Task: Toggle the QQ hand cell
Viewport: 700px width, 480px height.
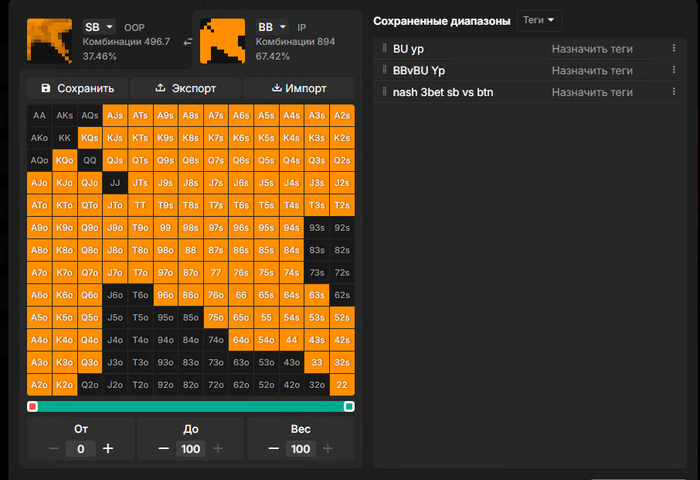Action: point(90,160)
